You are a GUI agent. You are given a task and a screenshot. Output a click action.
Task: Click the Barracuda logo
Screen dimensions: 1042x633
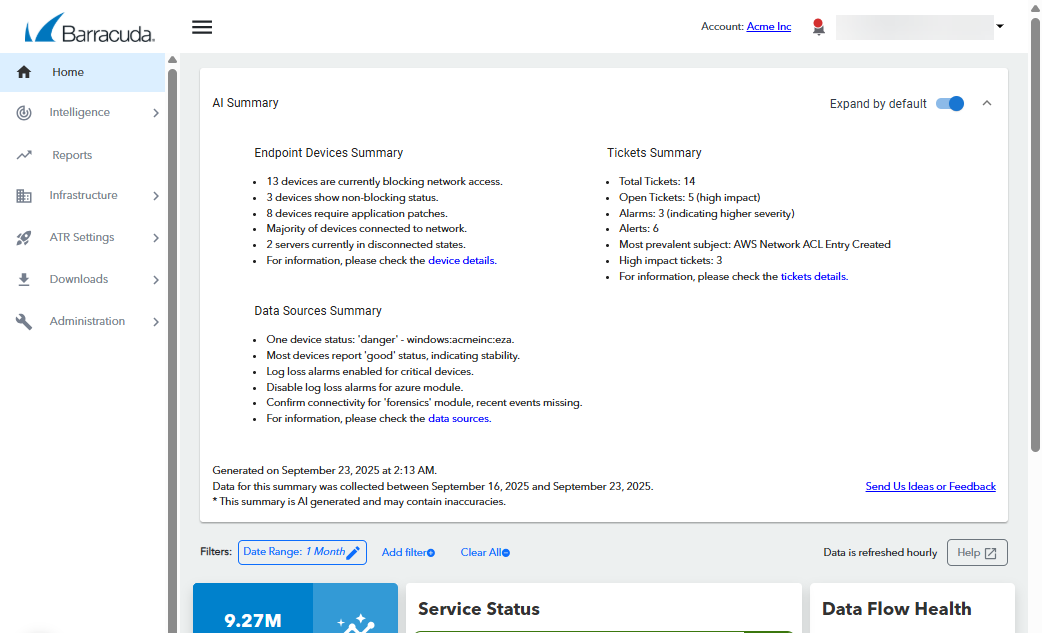click(90, 28)
